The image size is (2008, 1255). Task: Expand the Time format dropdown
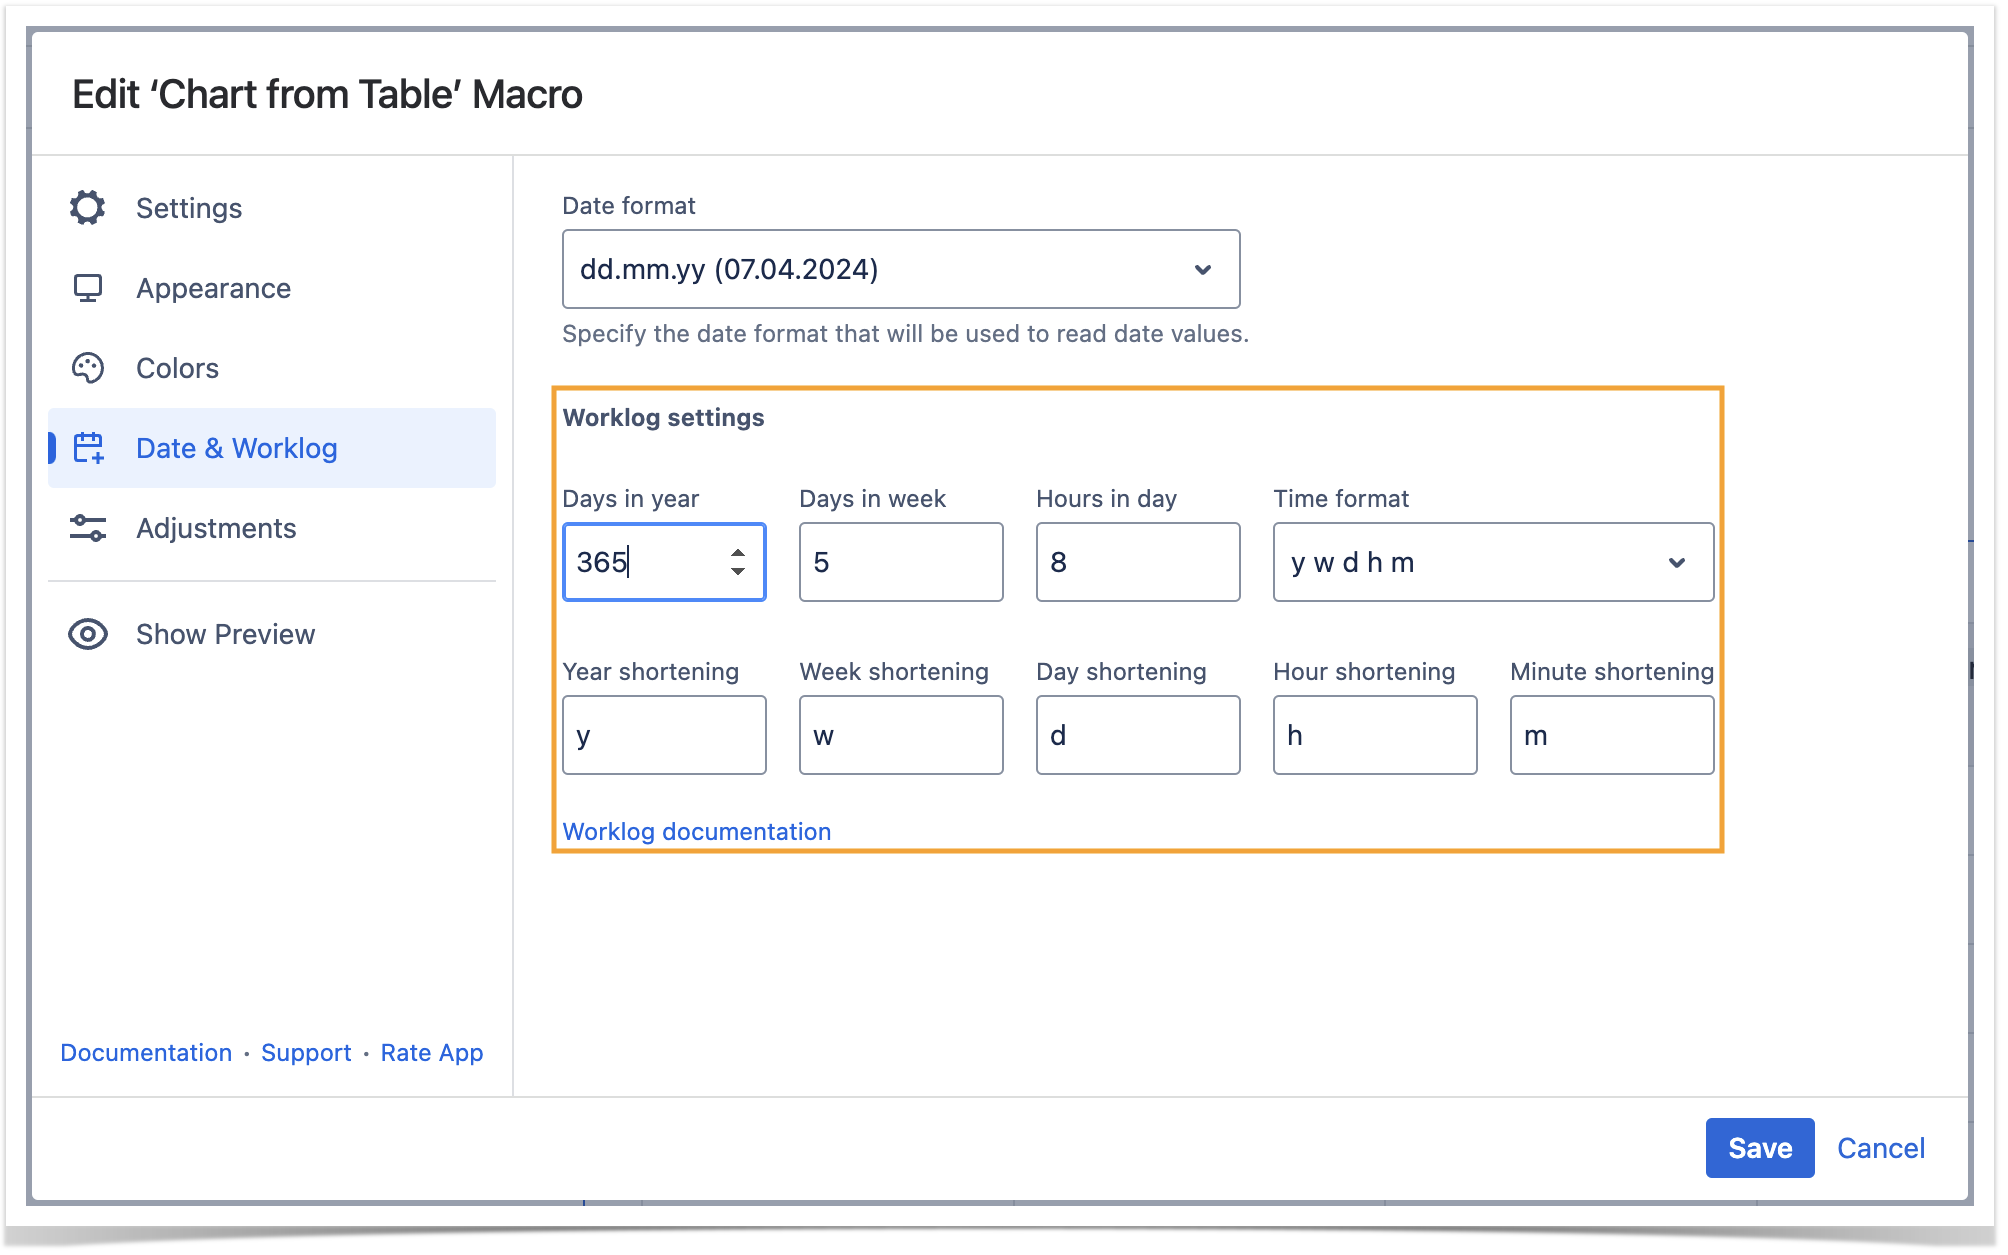coord(1492,562)
